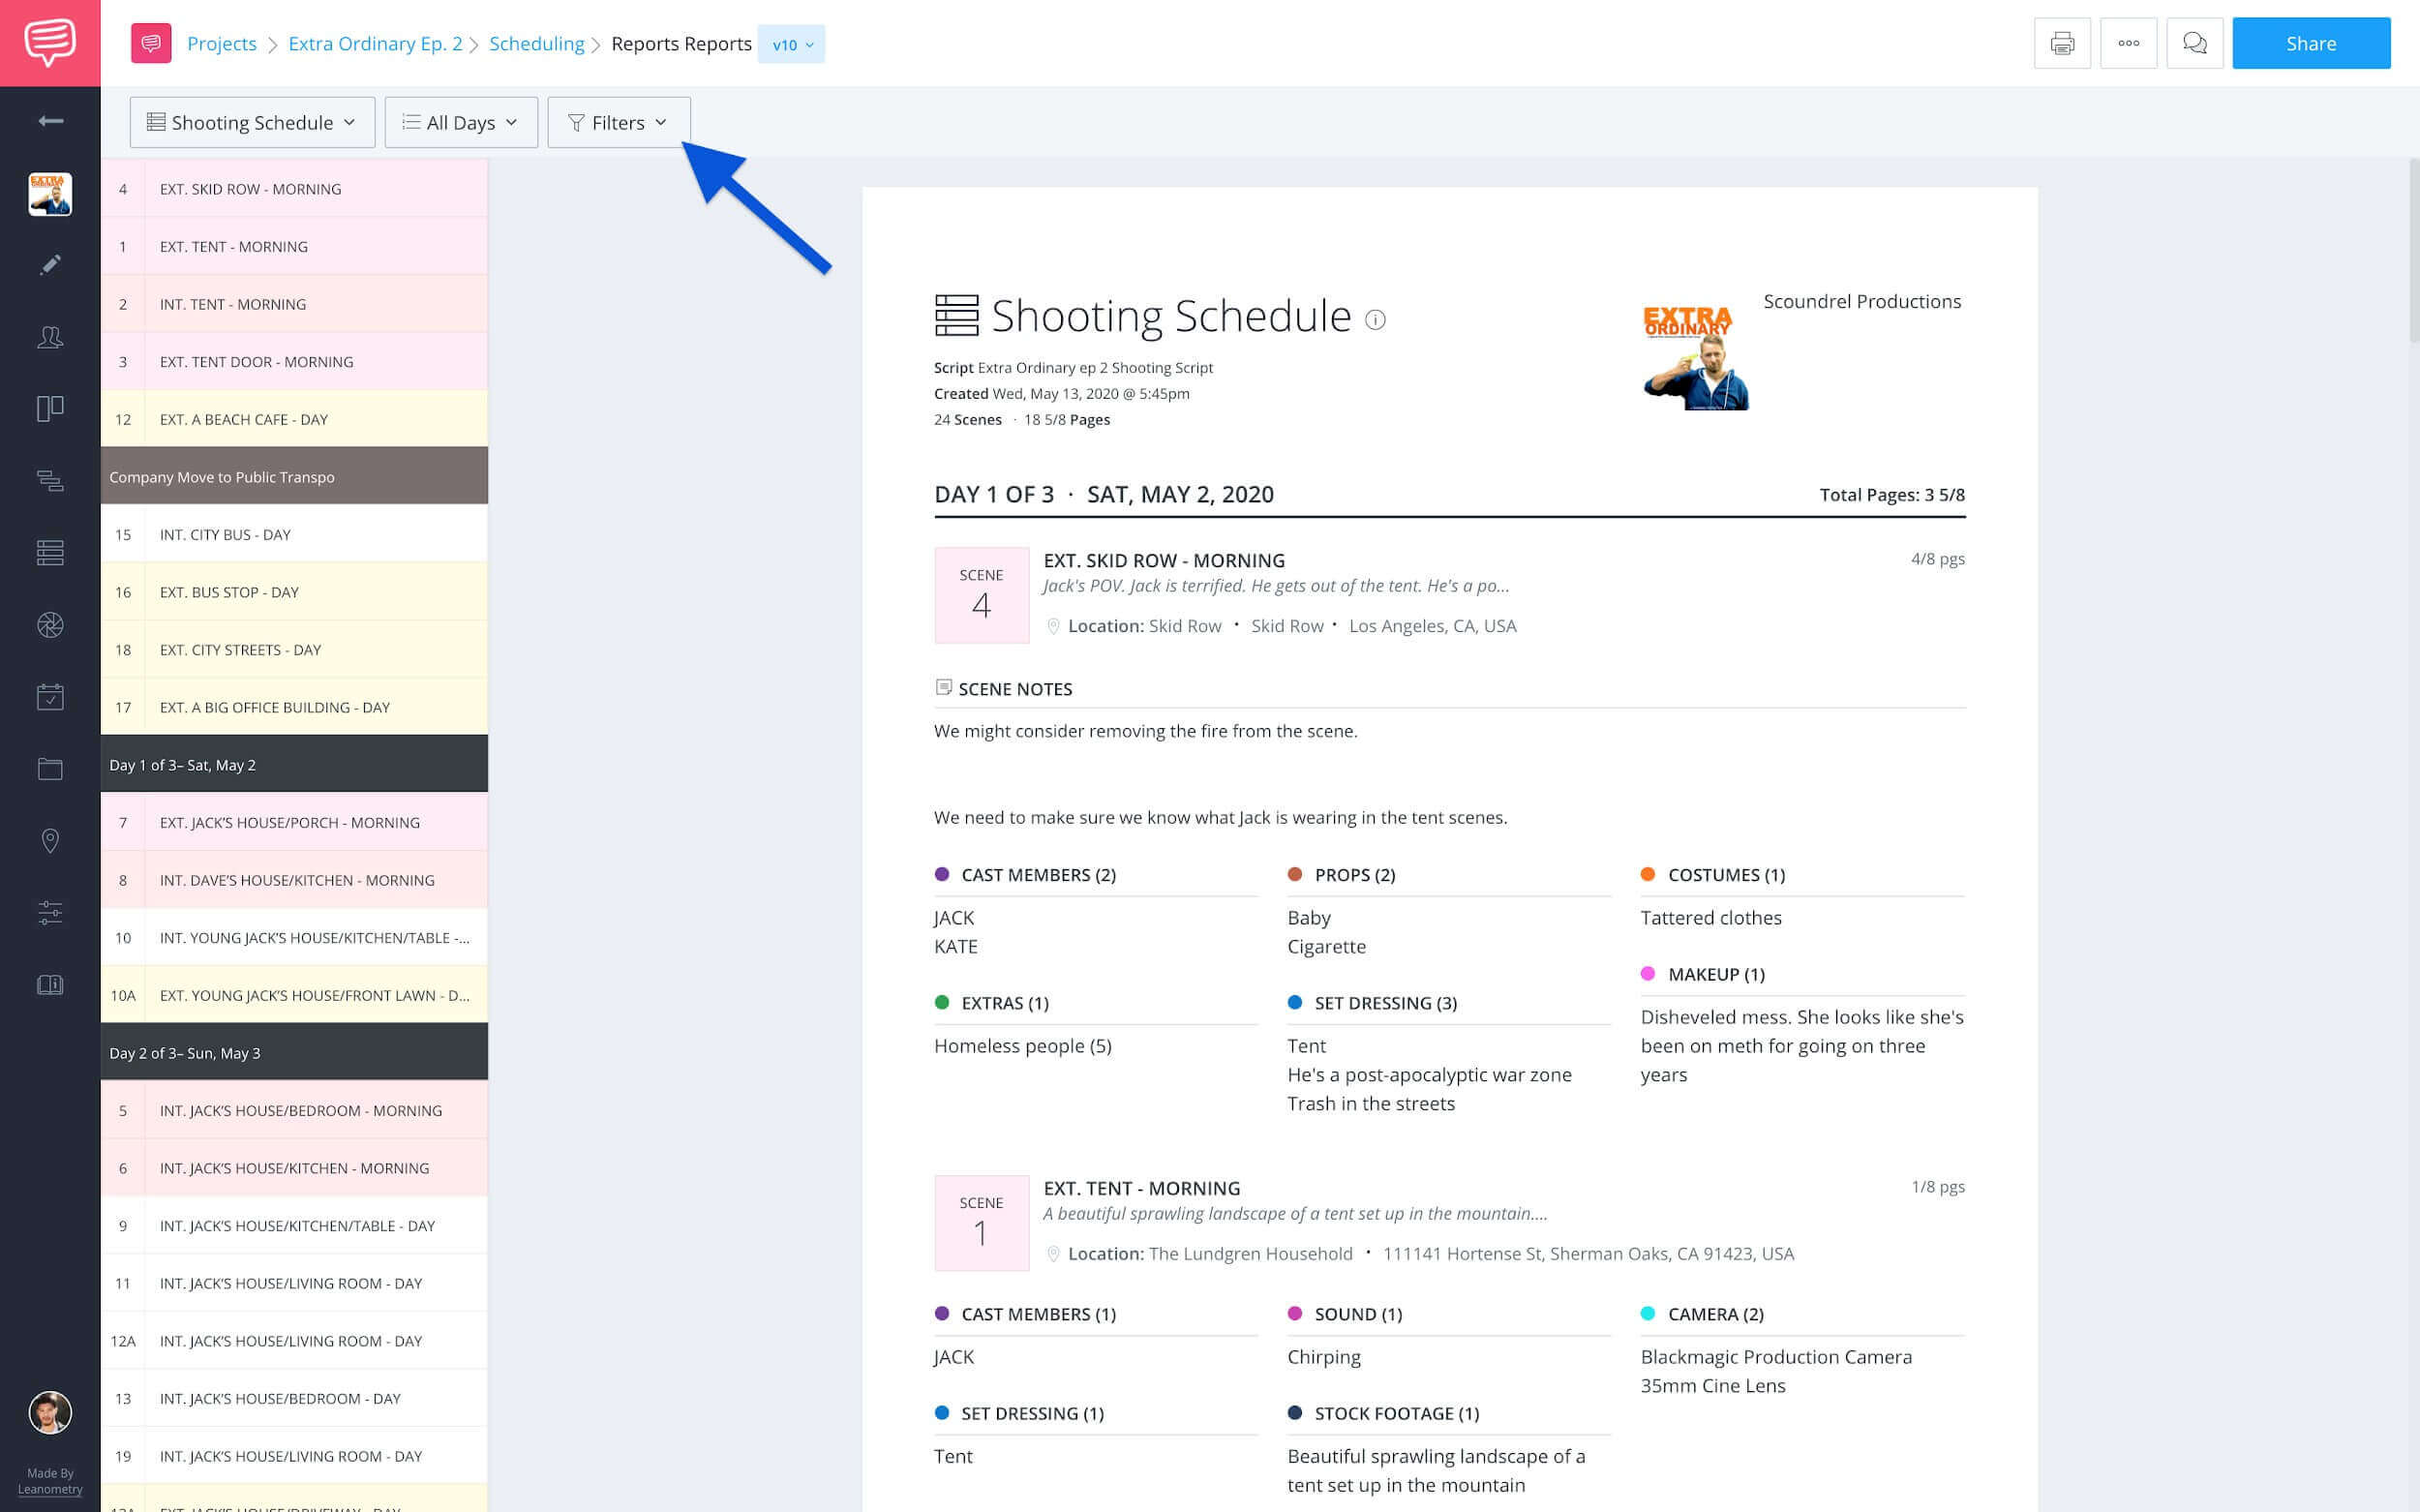
Task: Open the Shooting Schedule view dropdown
Action: 252,122
